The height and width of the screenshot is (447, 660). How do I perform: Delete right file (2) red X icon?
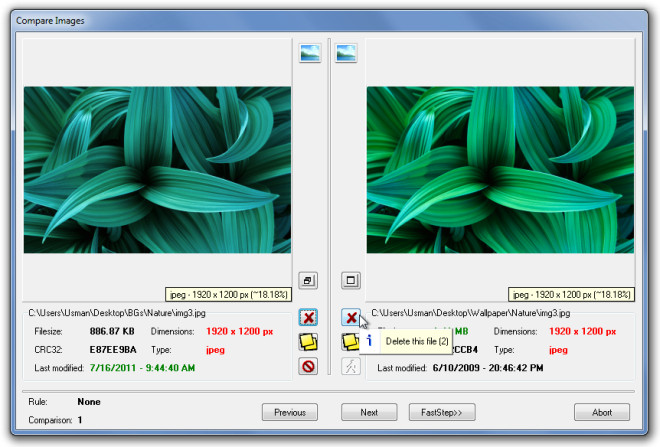(351, 317)
